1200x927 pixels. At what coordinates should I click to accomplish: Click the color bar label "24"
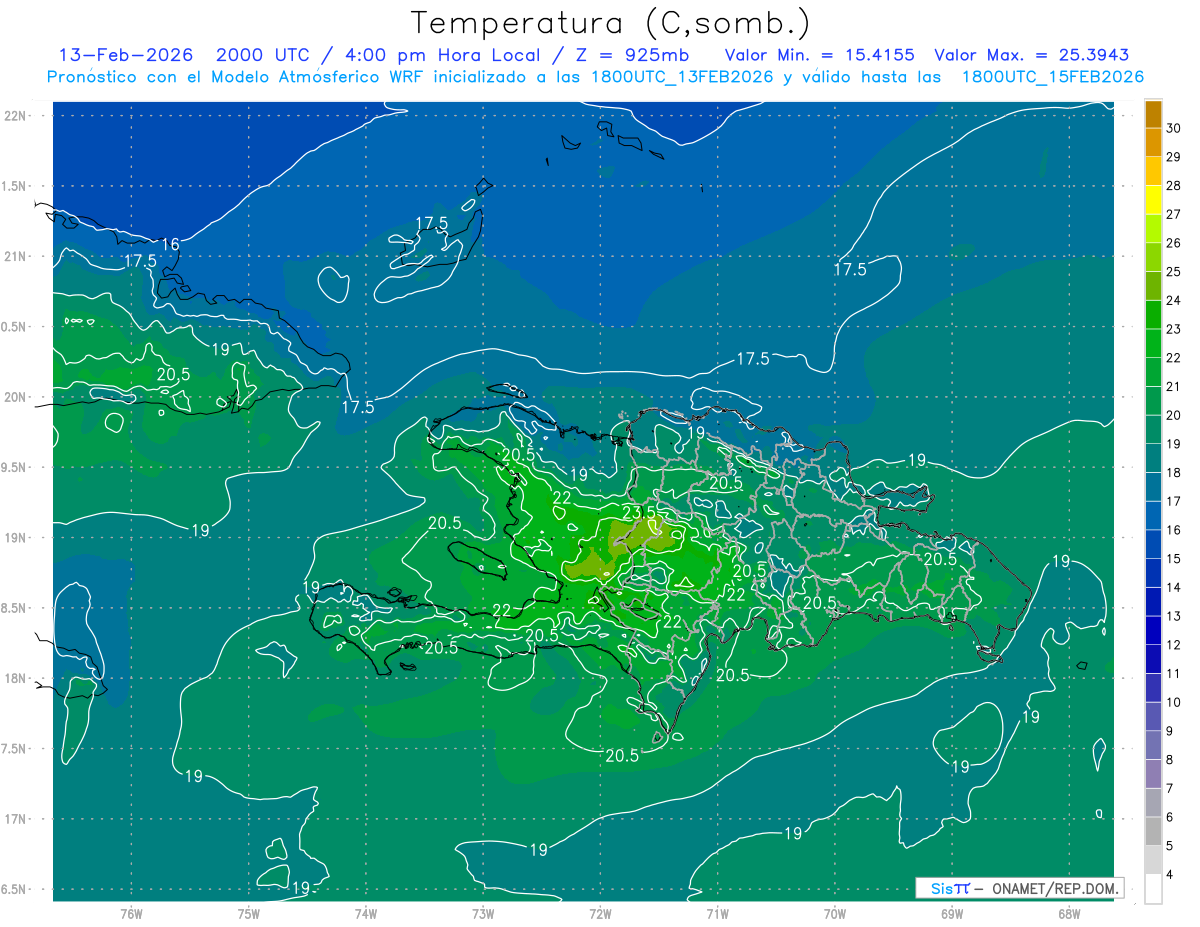tap(1173, 300)
